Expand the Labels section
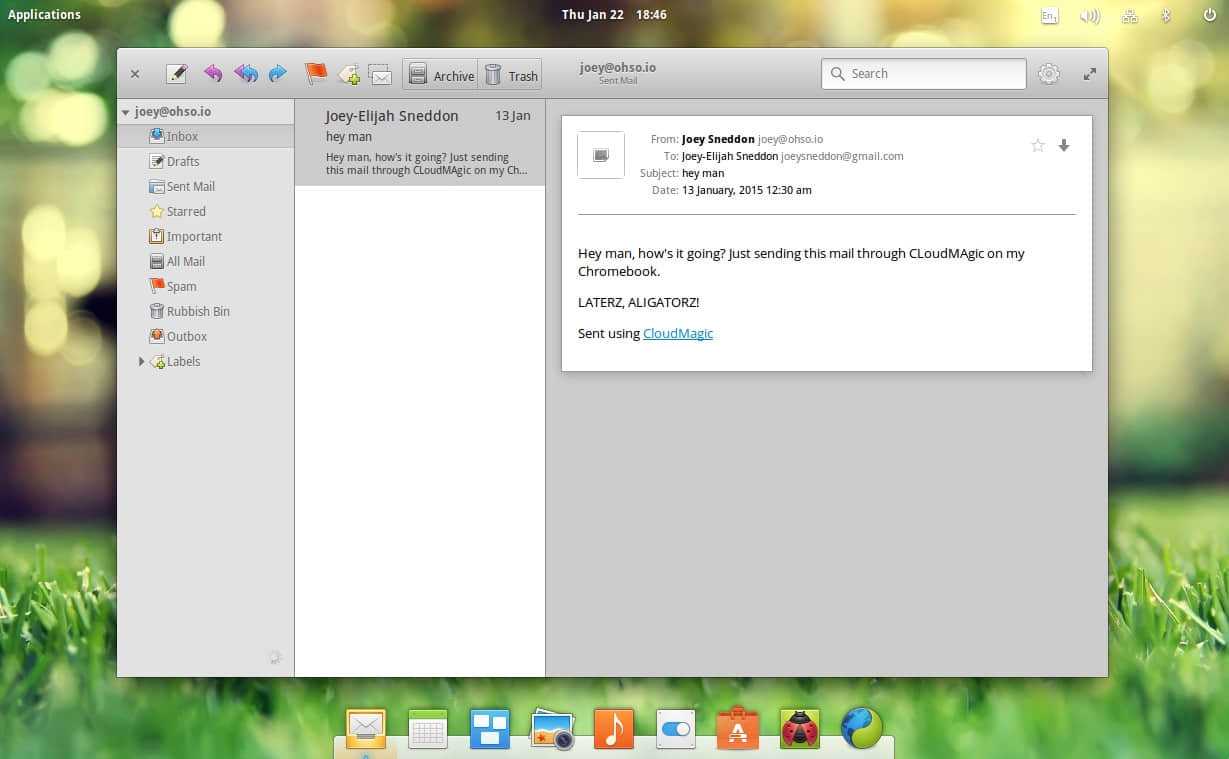 click(141, 361)
